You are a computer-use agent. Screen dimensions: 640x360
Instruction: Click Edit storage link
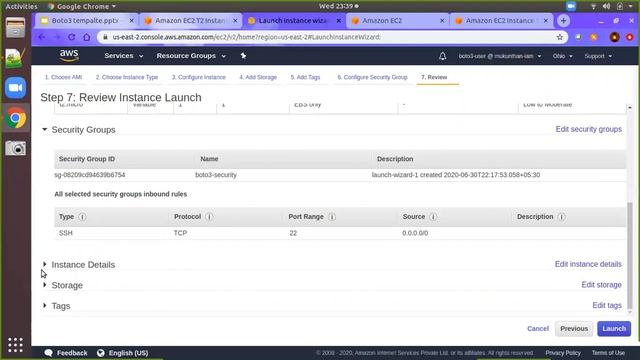[x=601, y=284]
